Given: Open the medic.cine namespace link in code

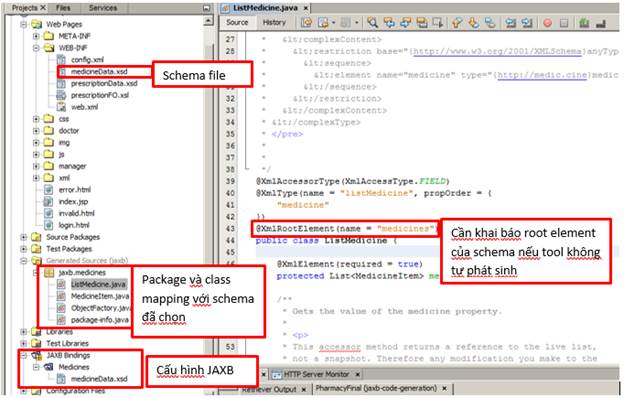Looking at the screenshot, I should point(542,75).
